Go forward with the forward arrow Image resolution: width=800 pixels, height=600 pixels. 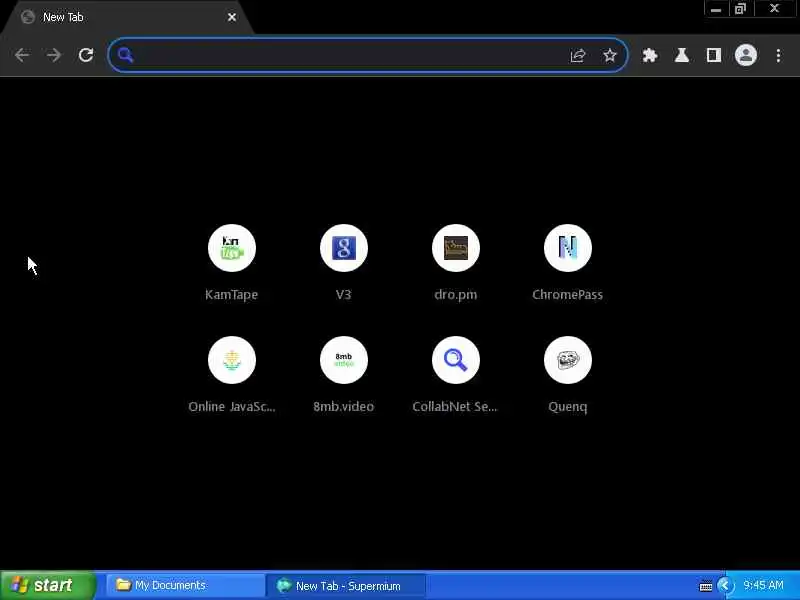click(54, 55)
